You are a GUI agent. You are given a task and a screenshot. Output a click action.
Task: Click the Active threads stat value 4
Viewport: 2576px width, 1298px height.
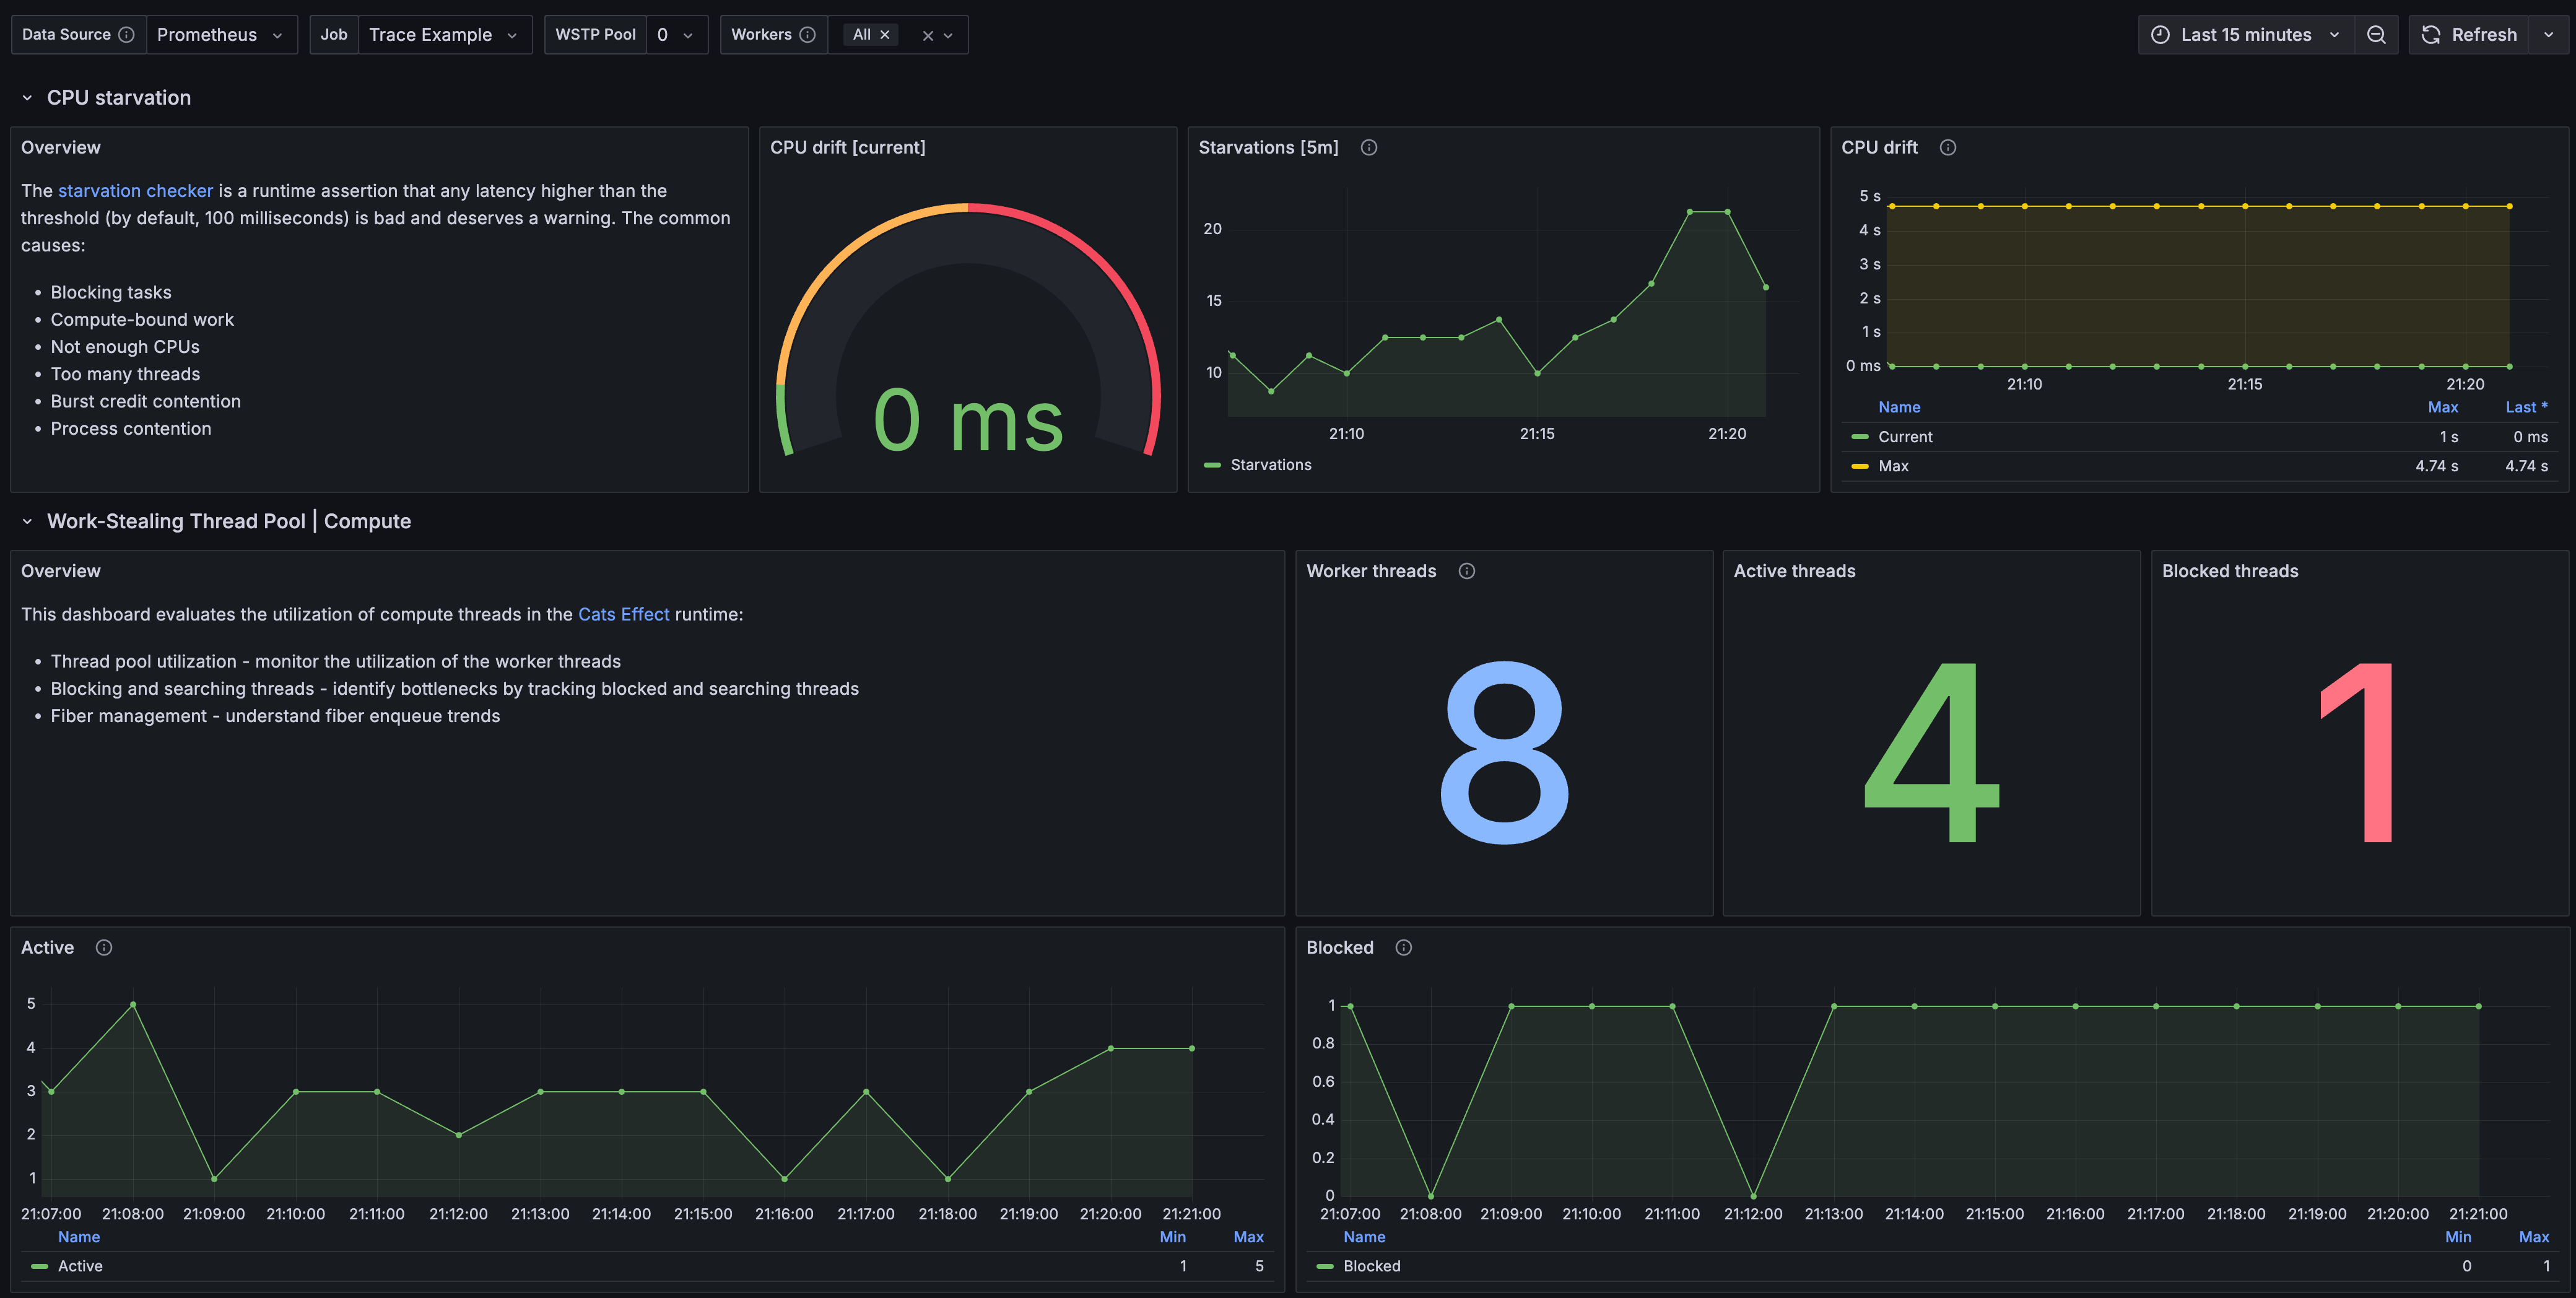click(x=1931, y=753)
